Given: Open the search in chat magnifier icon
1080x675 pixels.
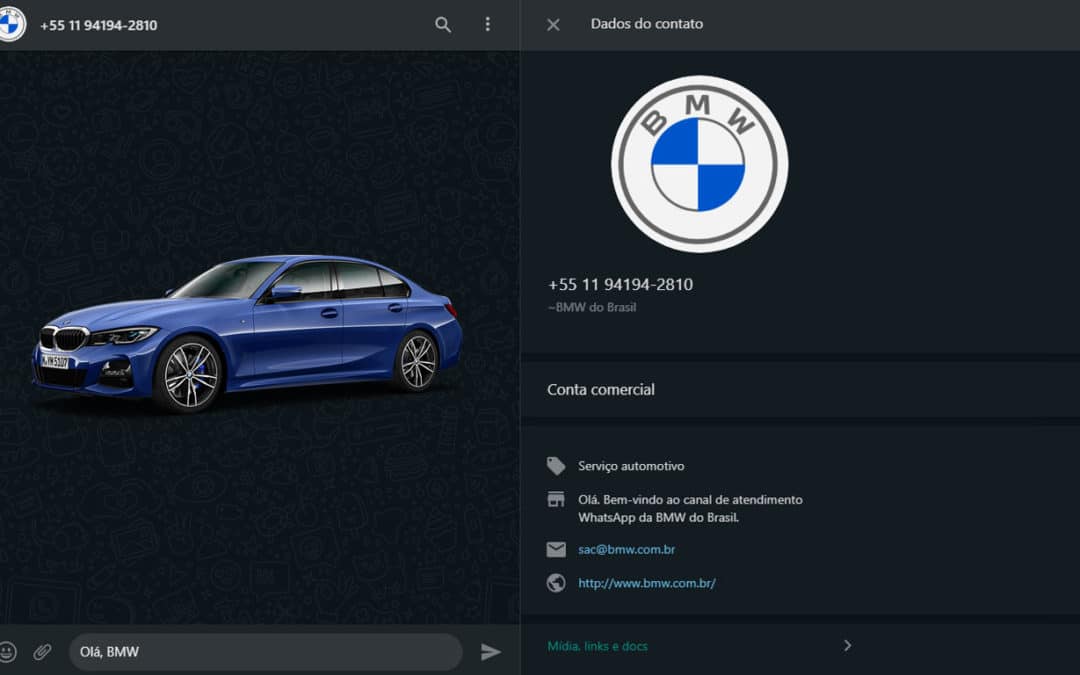Looking at the screenshot, I should [x=443, y=25].
